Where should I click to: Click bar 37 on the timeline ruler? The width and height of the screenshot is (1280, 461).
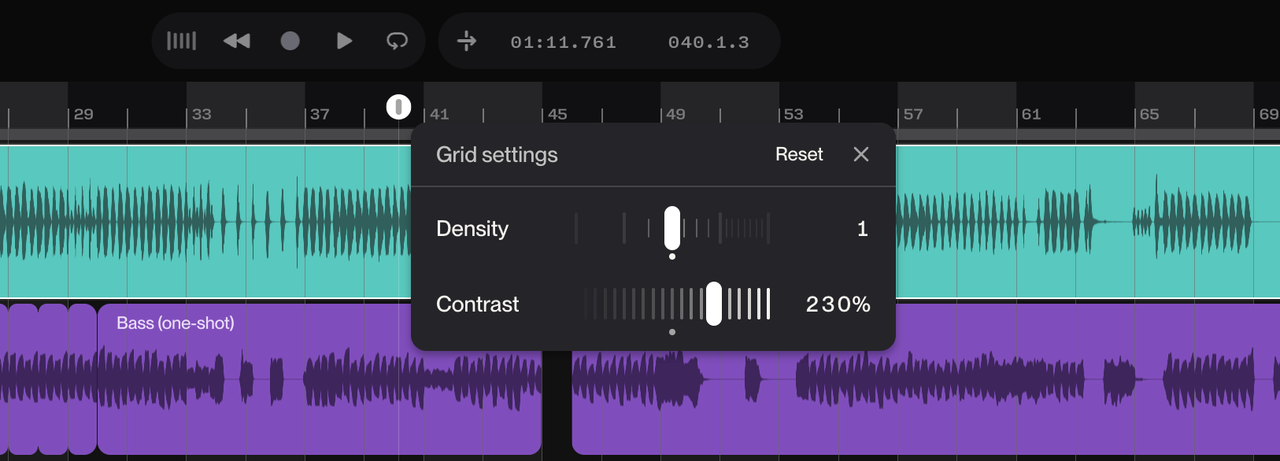click(x=319, y=114)
